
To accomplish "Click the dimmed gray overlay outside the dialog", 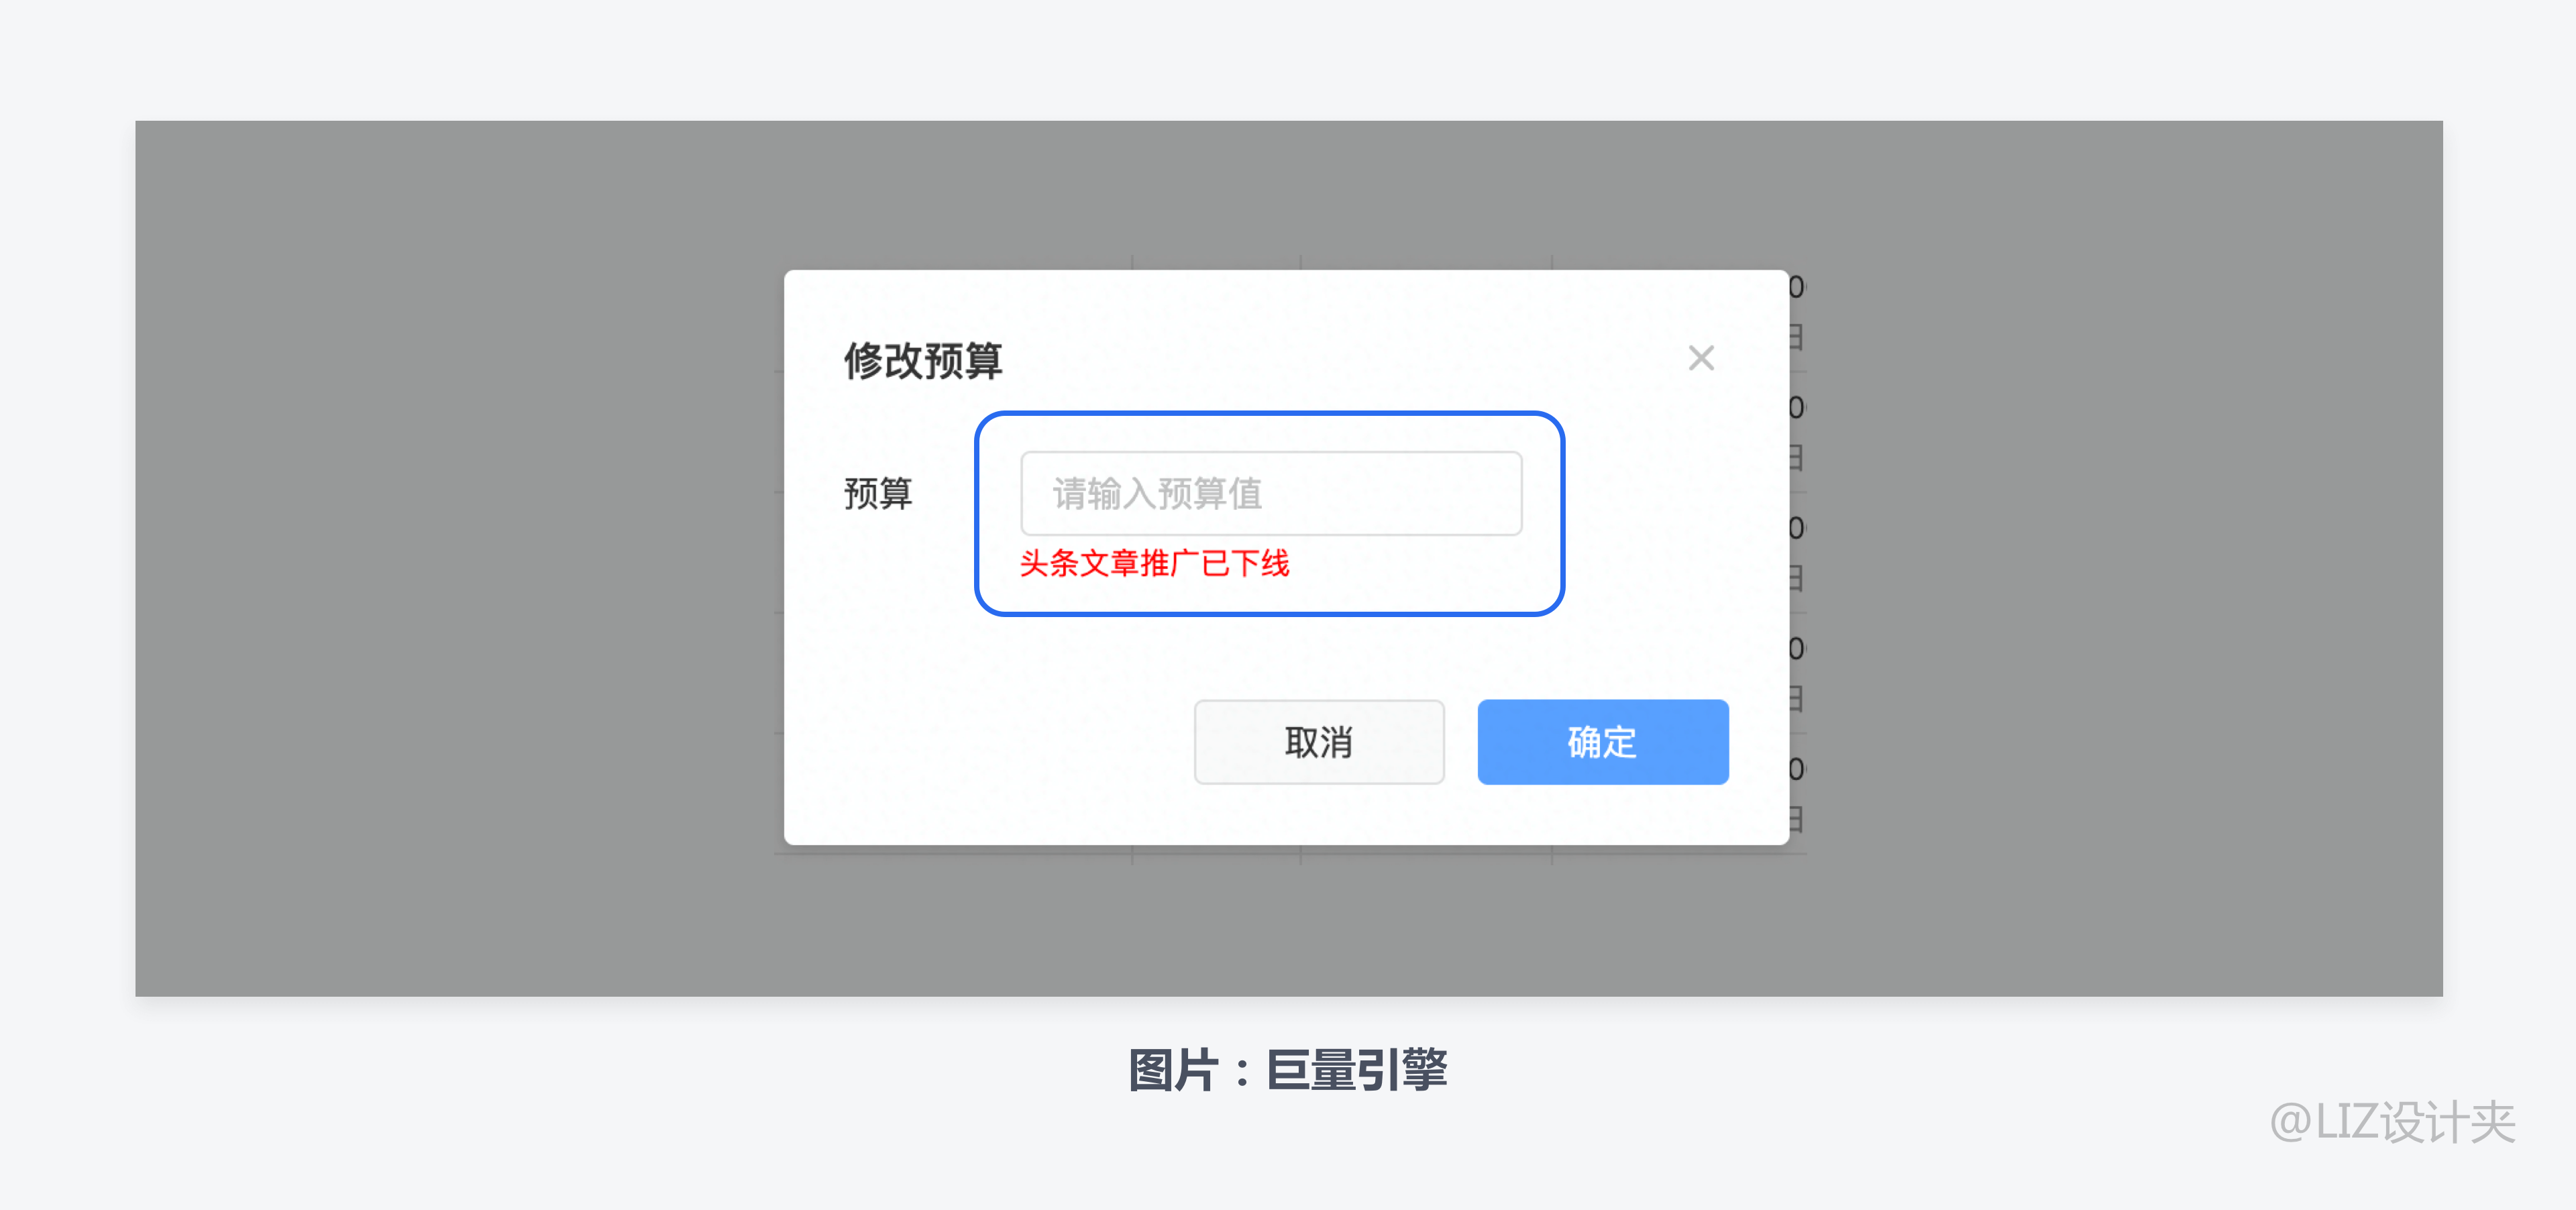I will coord(450,560).
